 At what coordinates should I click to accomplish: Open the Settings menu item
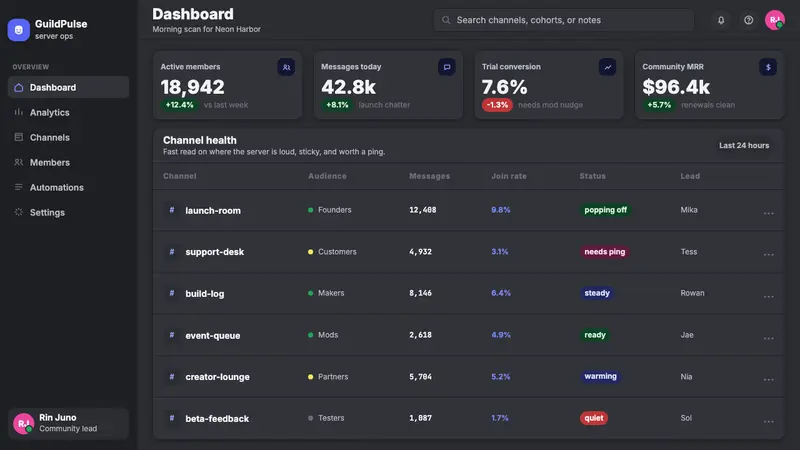tap(68, 212)
